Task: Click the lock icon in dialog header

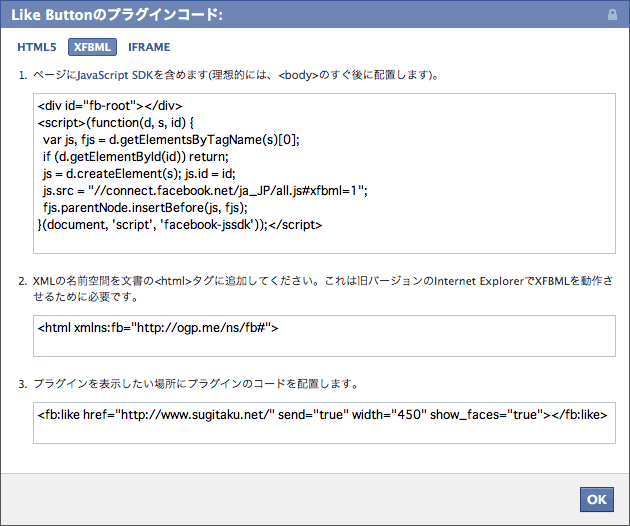Action: coord(612,15)
